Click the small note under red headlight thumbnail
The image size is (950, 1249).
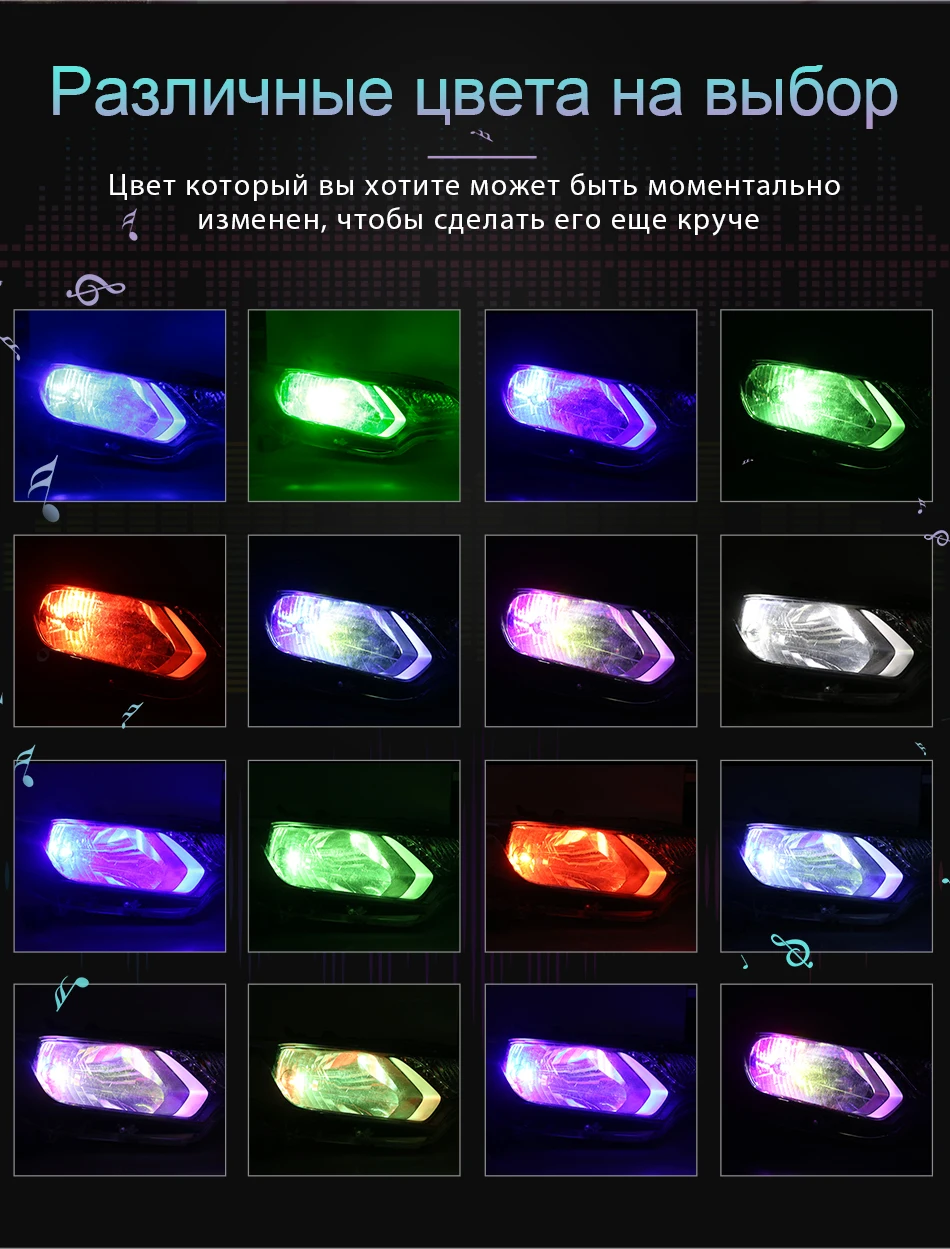[x=132, y=714]
